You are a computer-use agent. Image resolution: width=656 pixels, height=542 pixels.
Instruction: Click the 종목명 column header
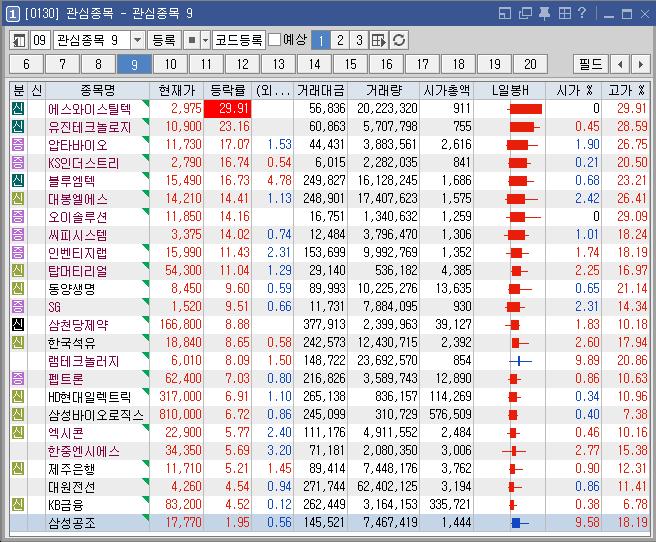[x=97, y=90]
